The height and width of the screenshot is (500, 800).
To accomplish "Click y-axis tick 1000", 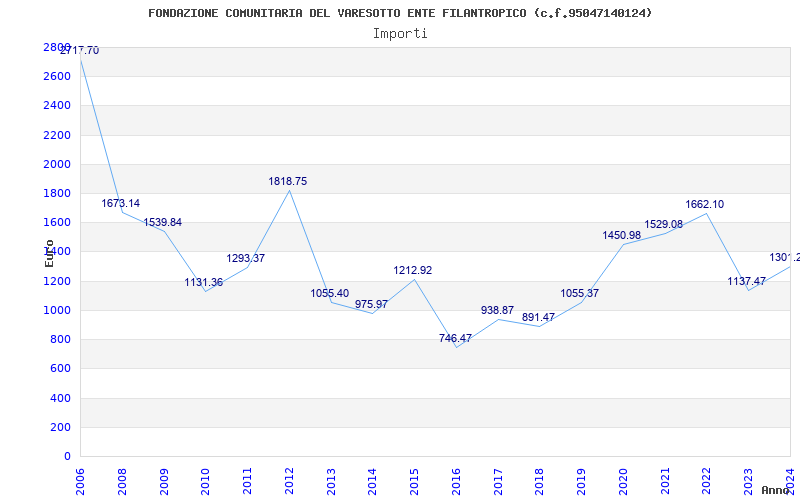I will (57, 310).
